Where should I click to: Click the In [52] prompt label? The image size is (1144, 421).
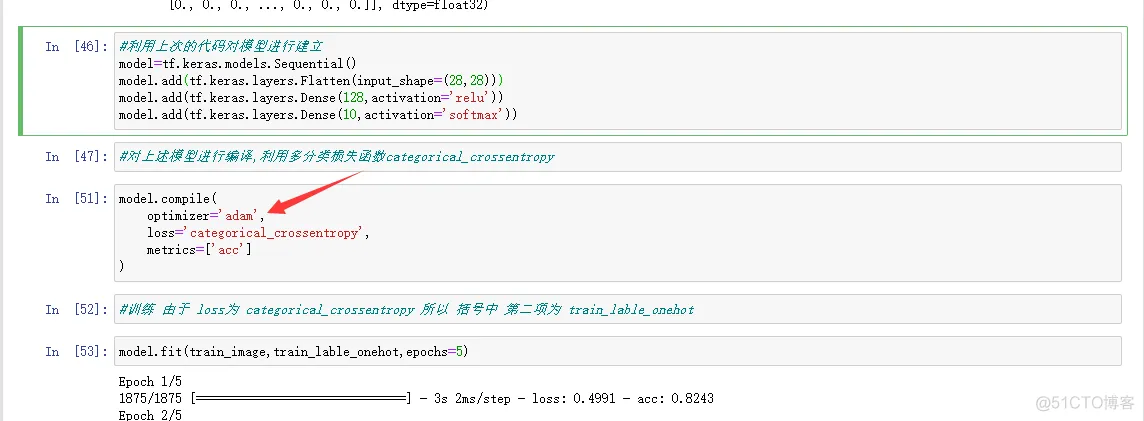tap(75, 309)
